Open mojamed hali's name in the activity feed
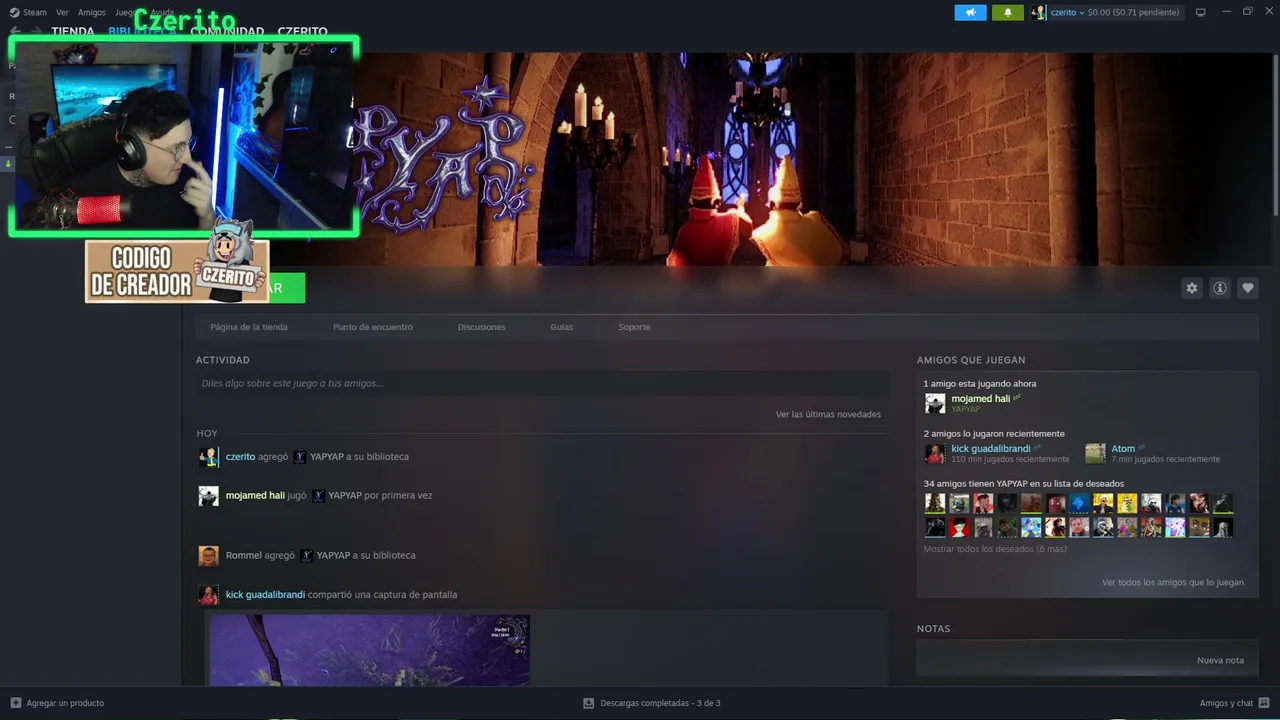 click(x=255, y=495)
